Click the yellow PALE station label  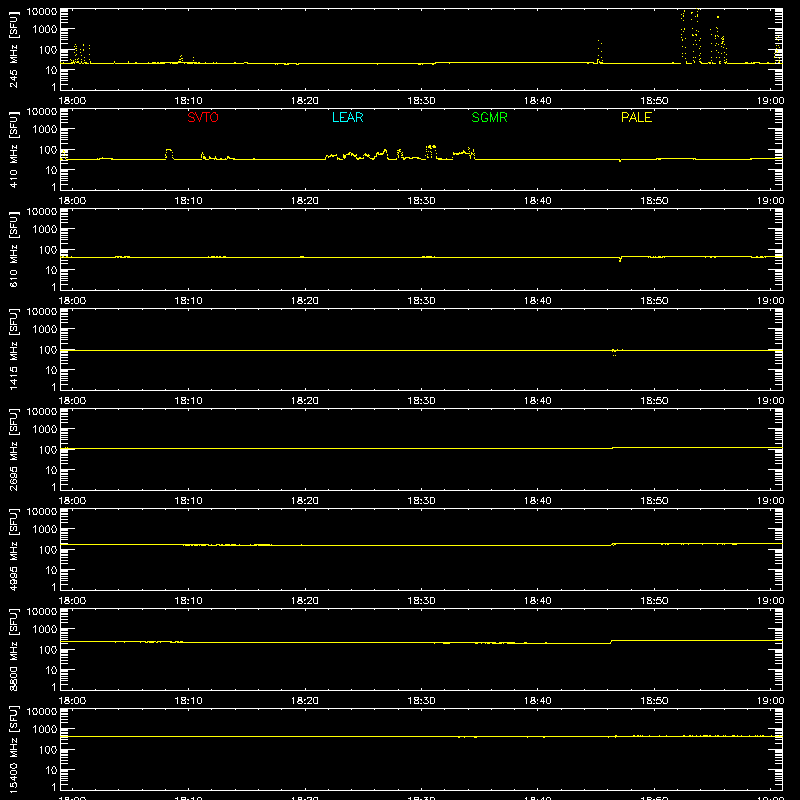(636, 117)
